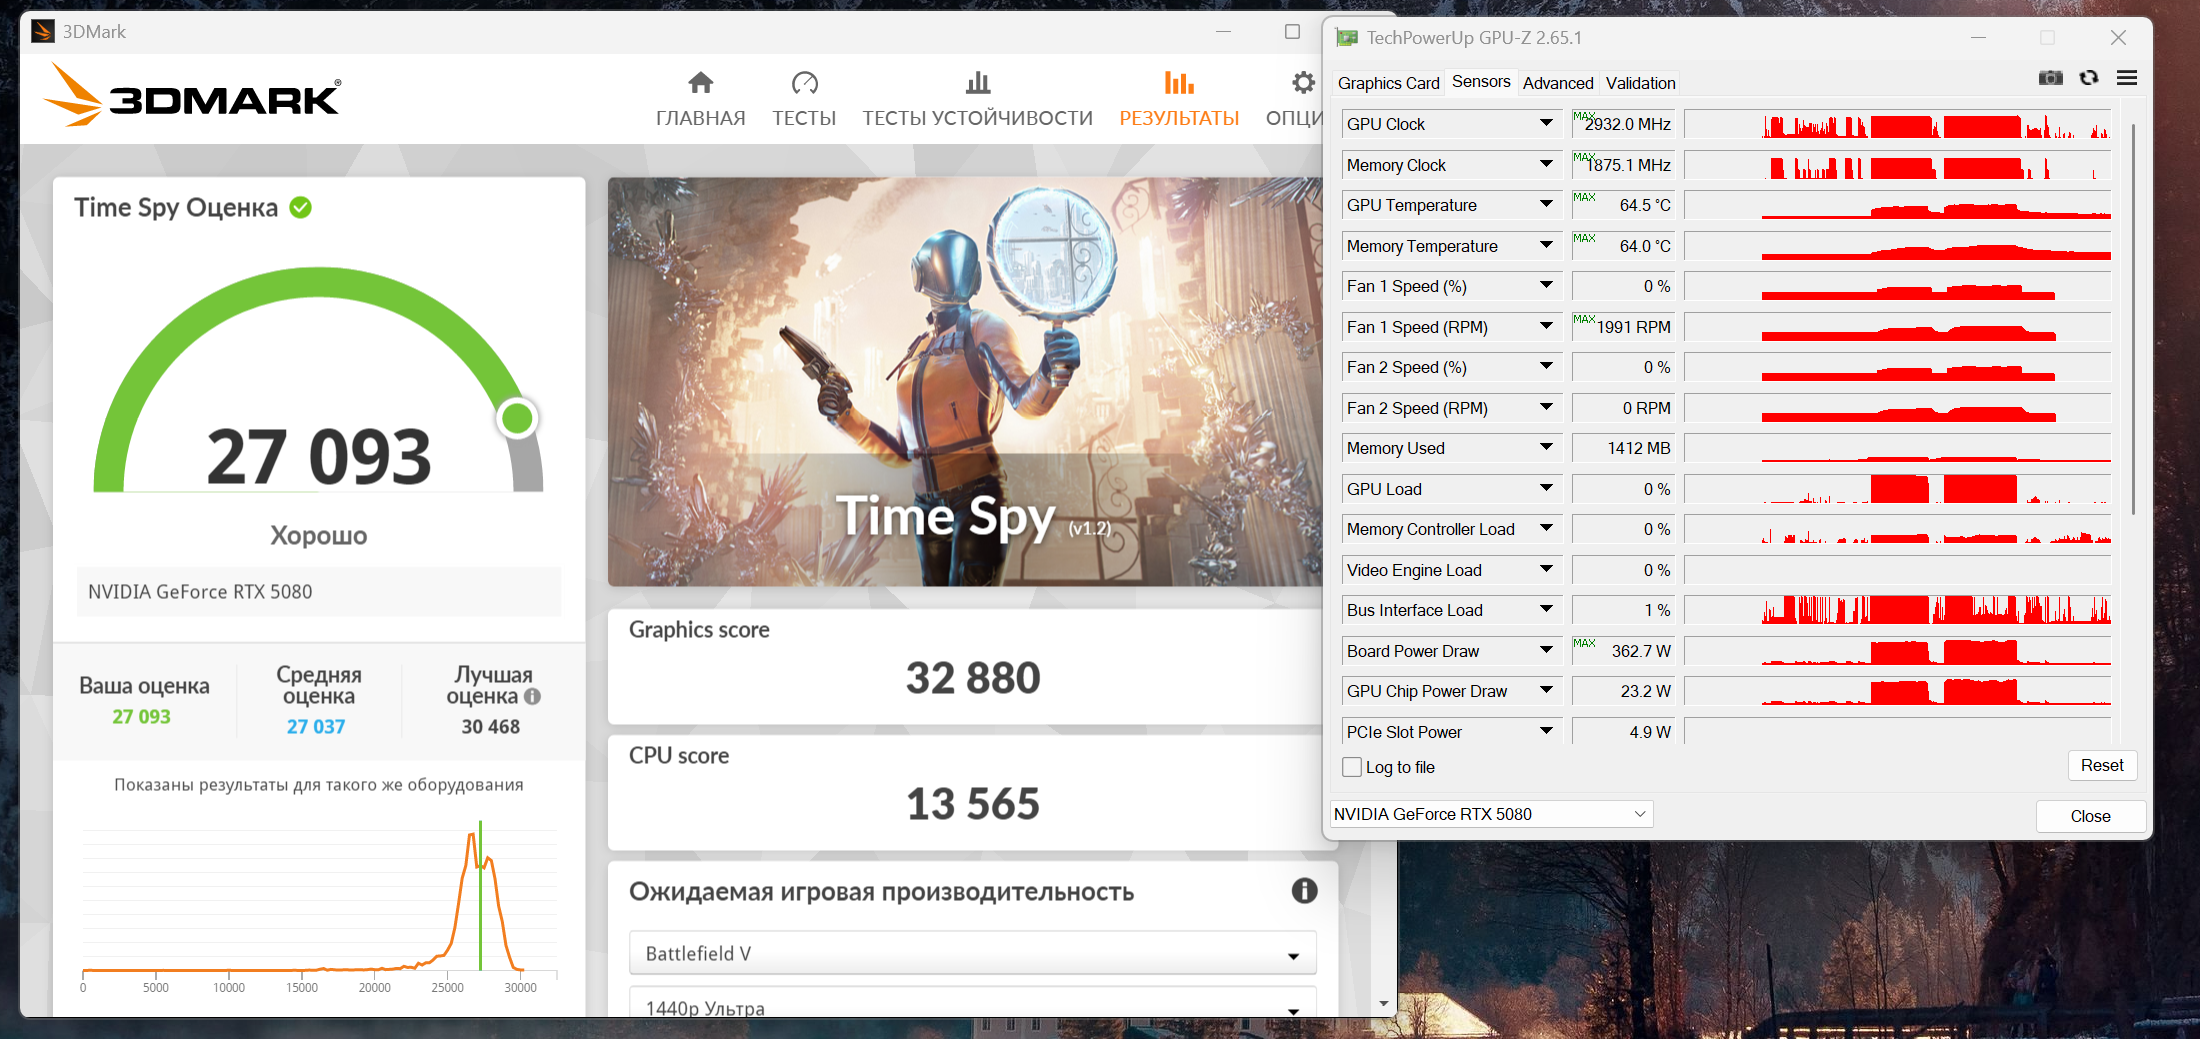Open the Memory Clock sensor dropdown

click(x=1546, y=164)
